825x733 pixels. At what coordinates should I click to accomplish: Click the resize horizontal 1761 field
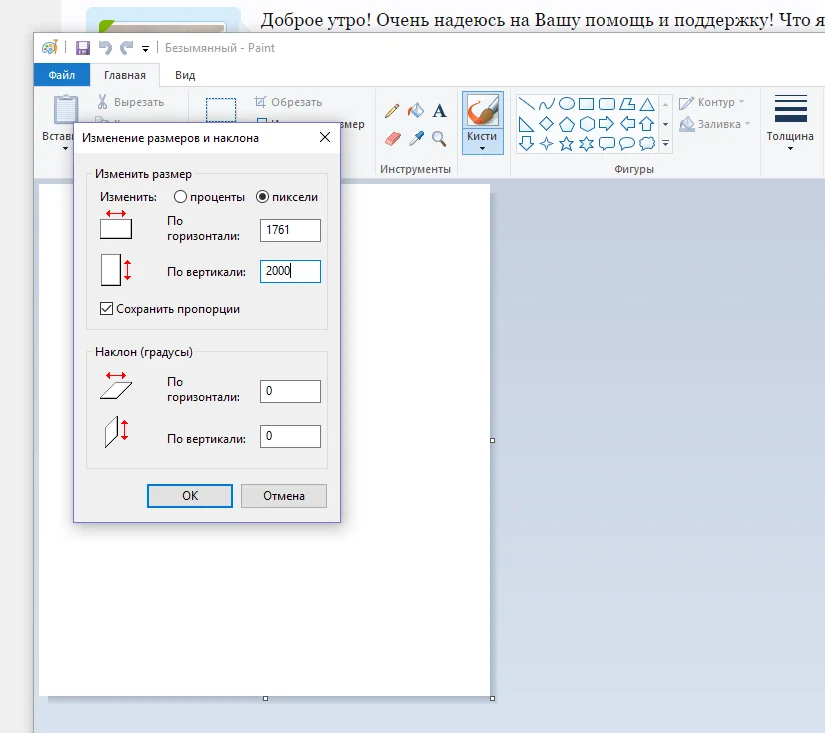point(290,230)
